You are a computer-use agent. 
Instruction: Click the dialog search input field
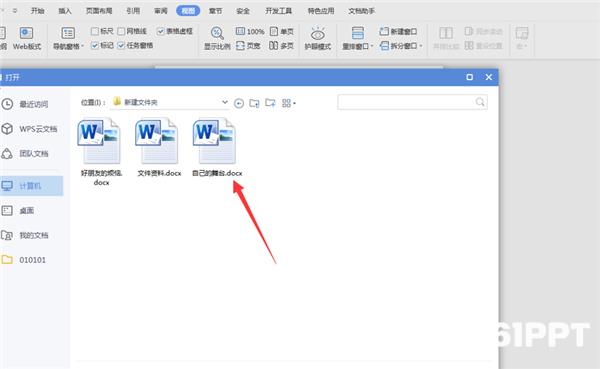(412, 102)
